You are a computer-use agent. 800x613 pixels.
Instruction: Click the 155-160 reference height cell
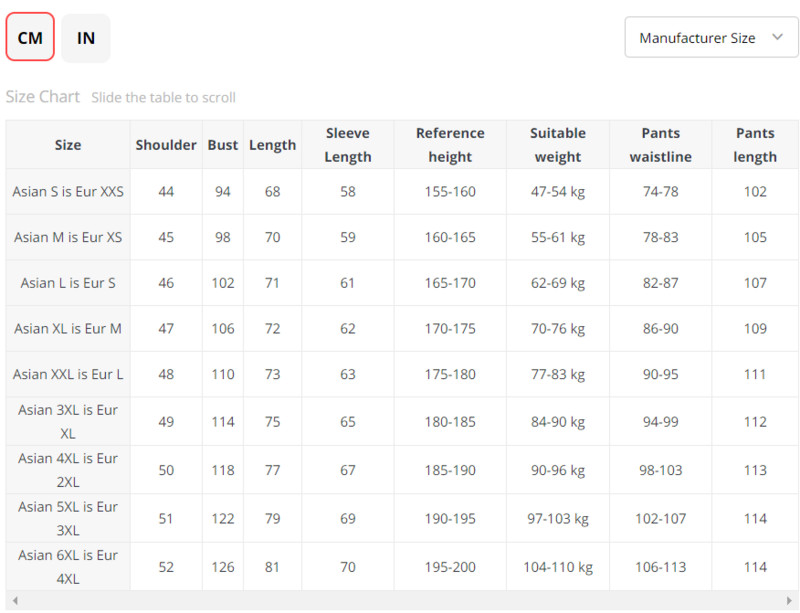[450, 191]
